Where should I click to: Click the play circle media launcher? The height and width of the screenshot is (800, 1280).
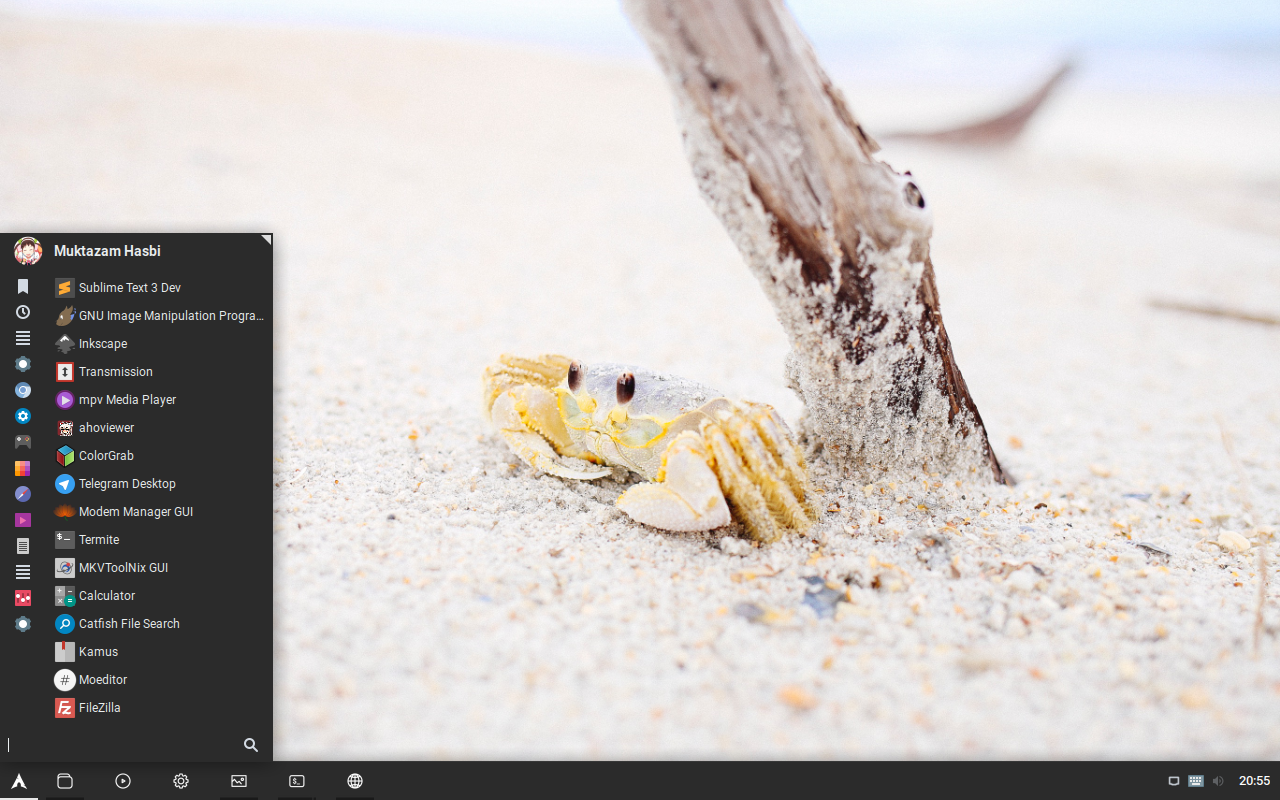coord(123,781)
